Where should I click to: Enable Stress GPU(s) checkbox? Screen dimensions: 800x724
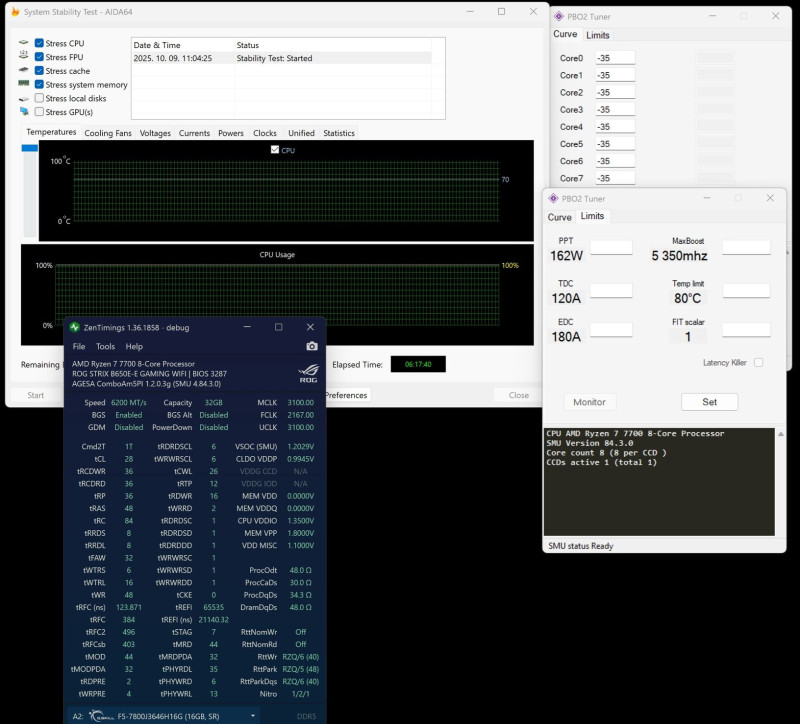[39, 112]
